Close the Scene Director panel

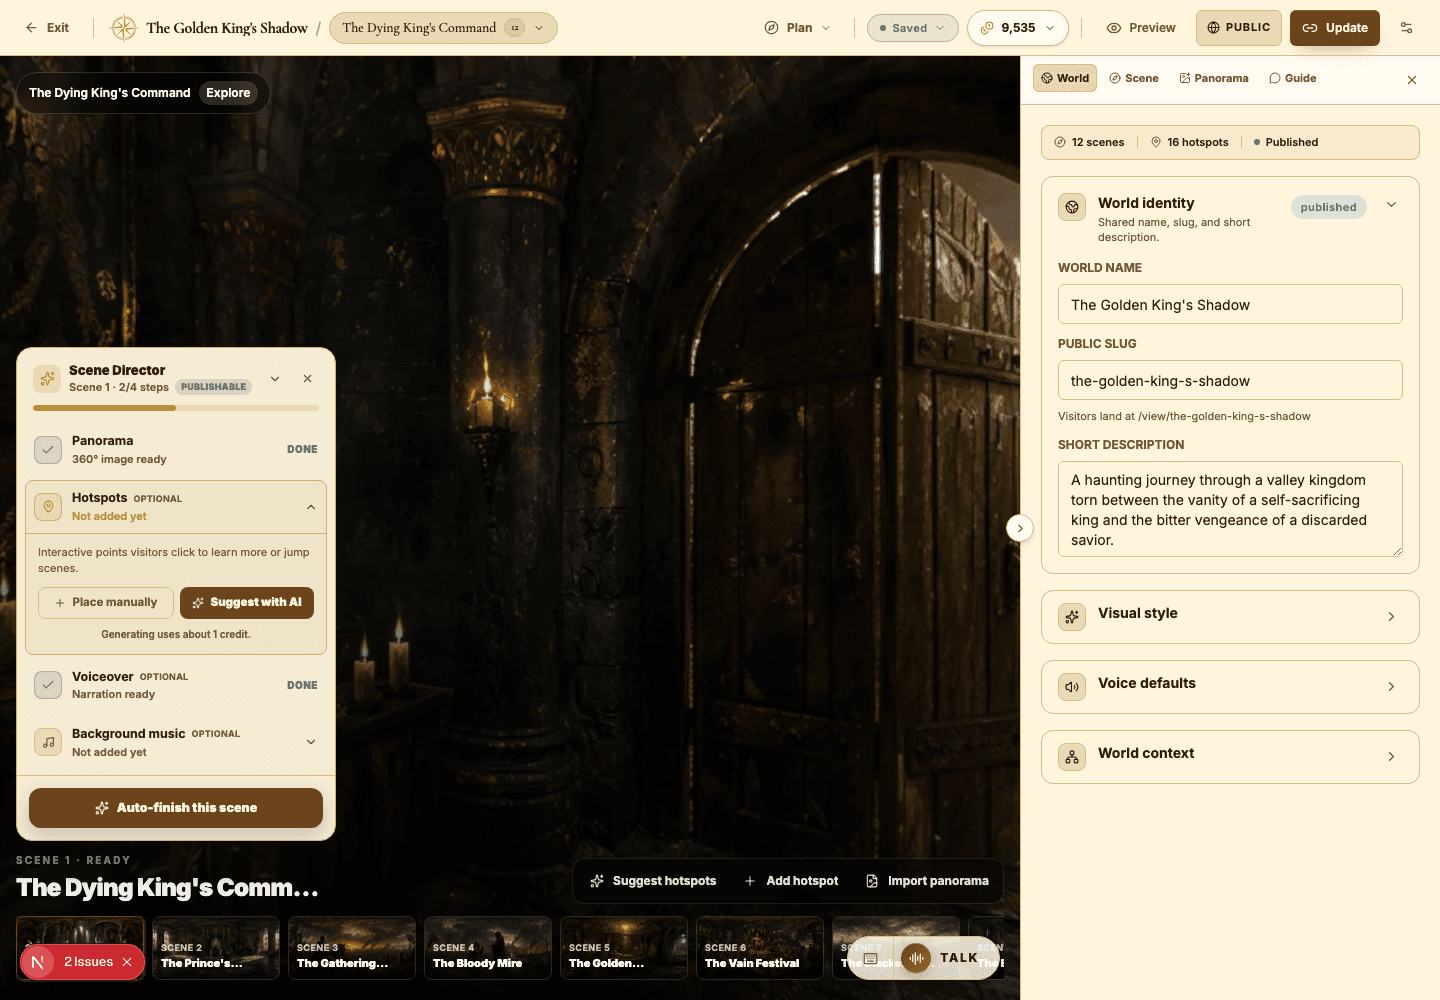pos(307,378)
